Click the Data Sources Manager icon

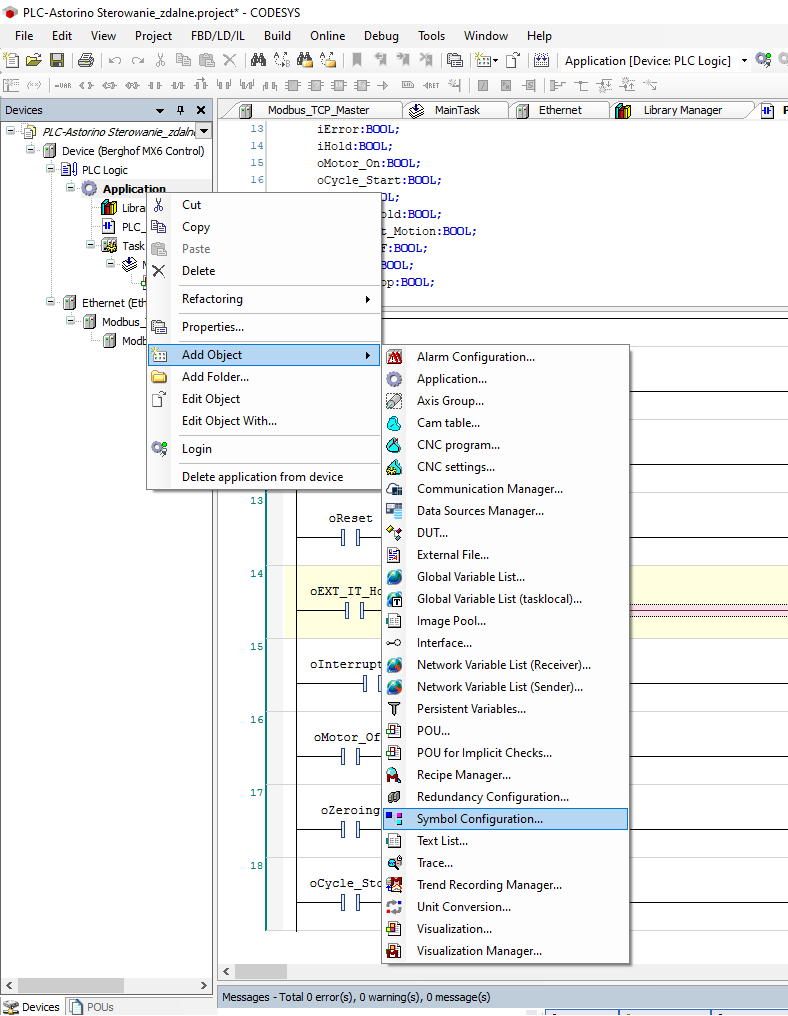pyautogui.click(x=394, y=511)
